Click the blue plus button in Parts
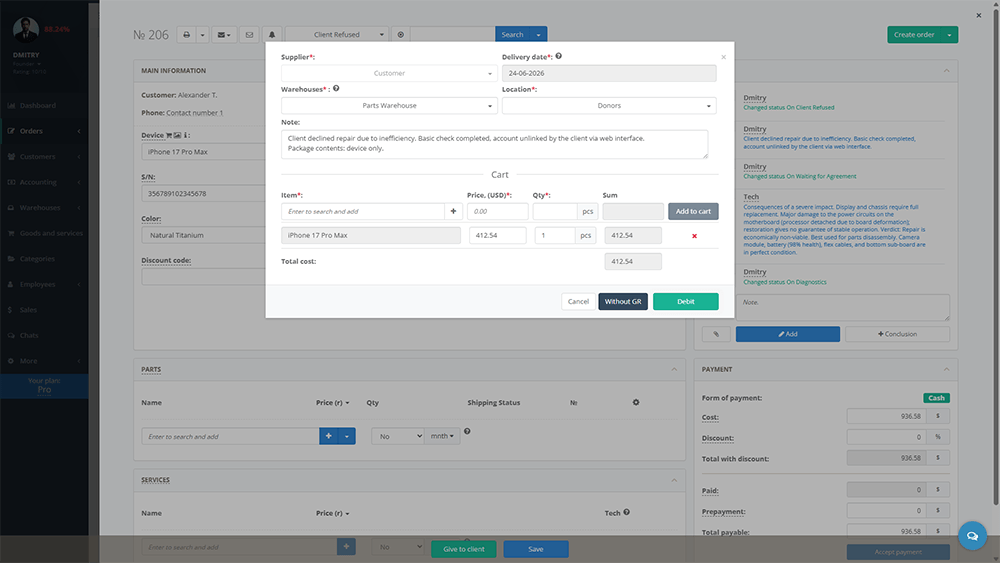 [328, 436]
